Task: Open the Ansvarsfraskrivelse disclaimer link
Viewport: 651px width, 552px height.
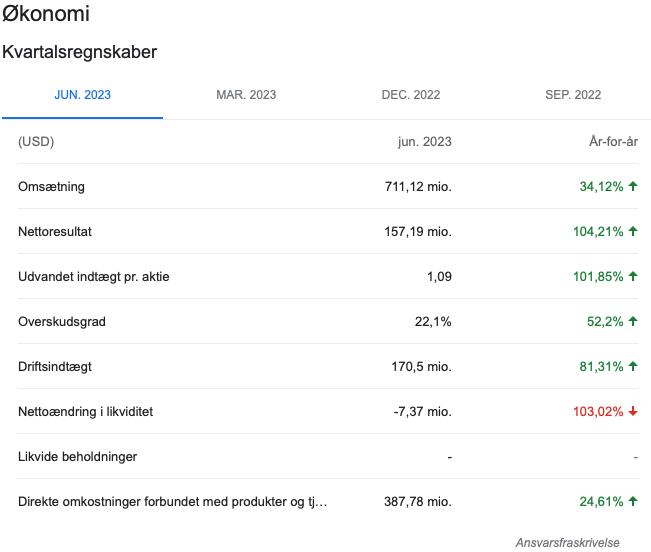Action: click(568, 542)
